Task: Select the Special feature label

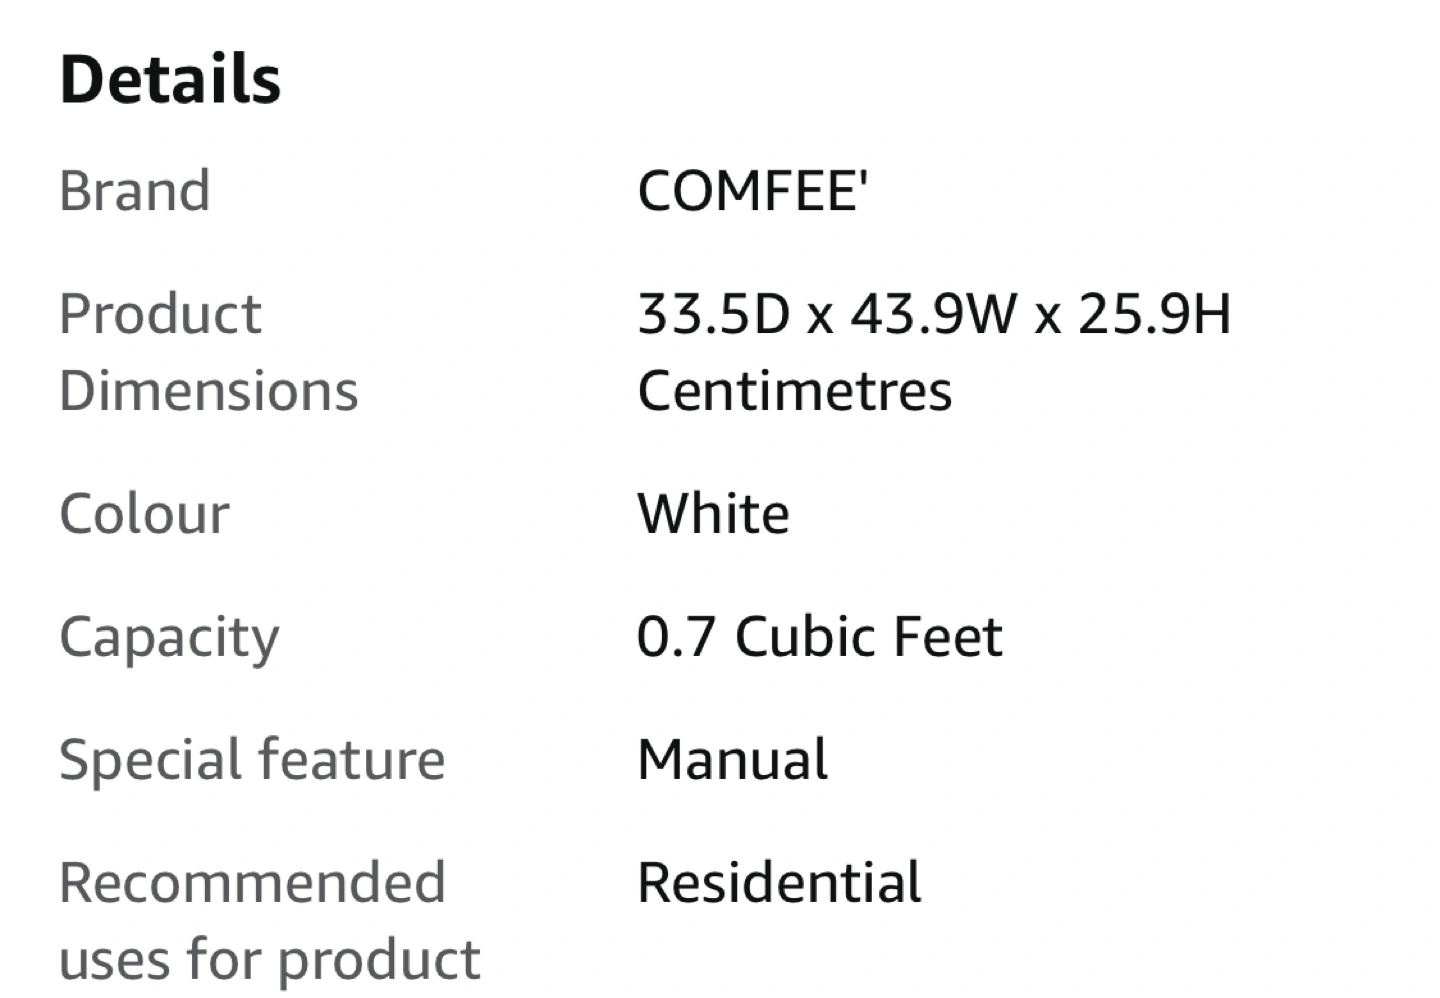Action: coord(252,762)
